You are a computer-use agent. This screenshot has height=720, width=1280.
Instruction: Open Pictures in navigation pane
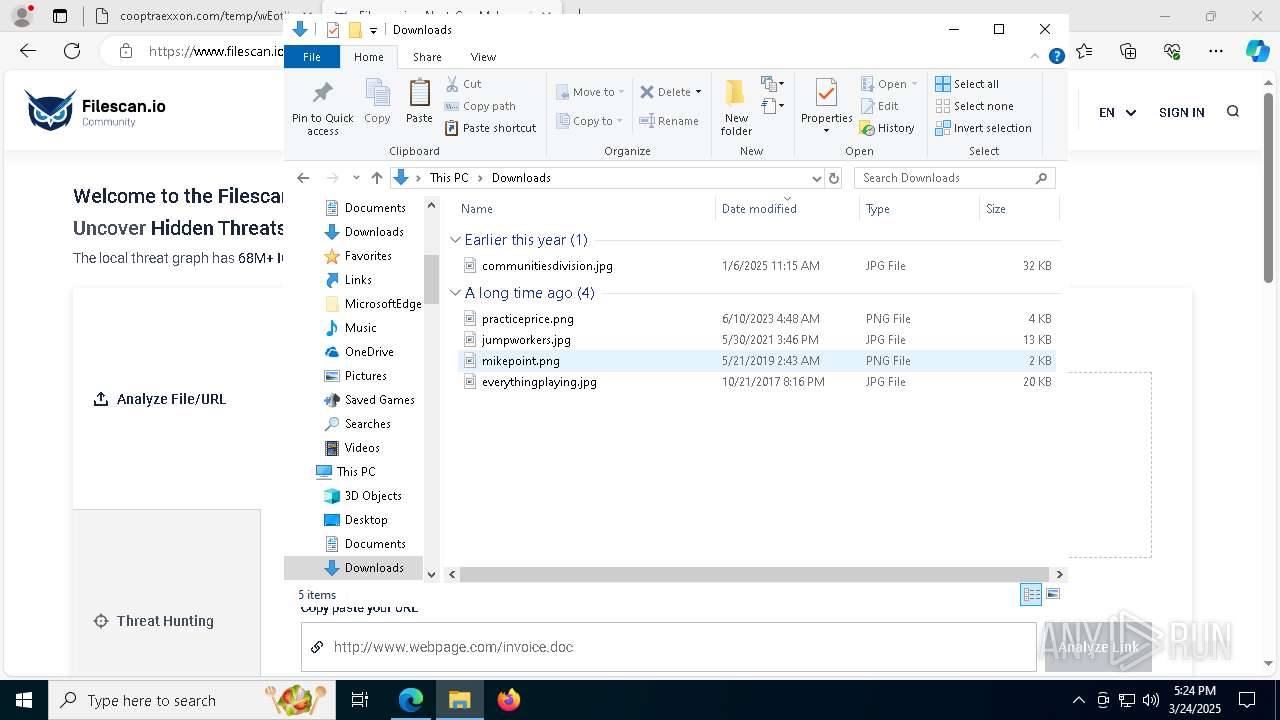(x=365, y=376)
